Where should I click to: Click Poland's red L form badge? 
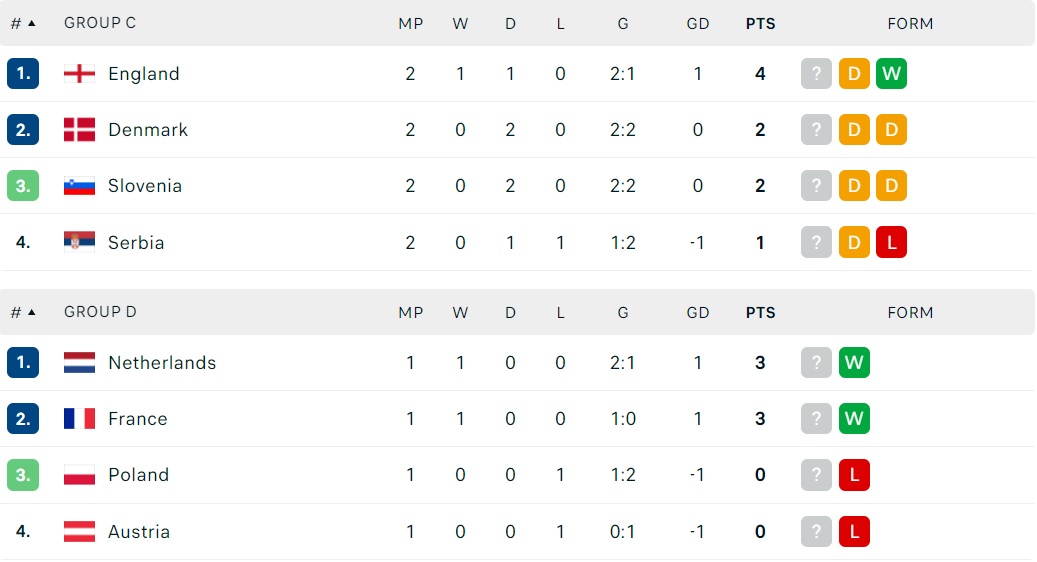click(854, 475)
